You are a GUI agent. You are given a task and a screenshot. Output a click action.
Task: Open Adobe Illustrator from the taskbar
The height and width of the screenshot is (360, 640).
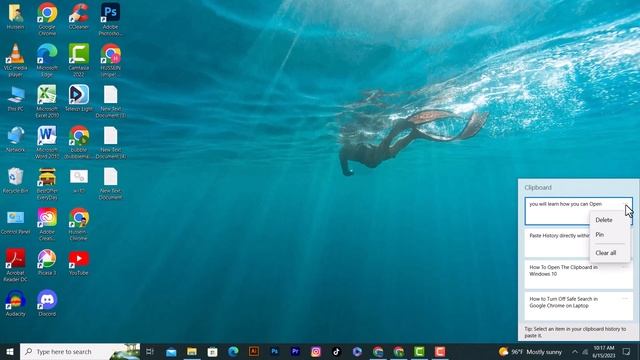(x=253, y=351)
